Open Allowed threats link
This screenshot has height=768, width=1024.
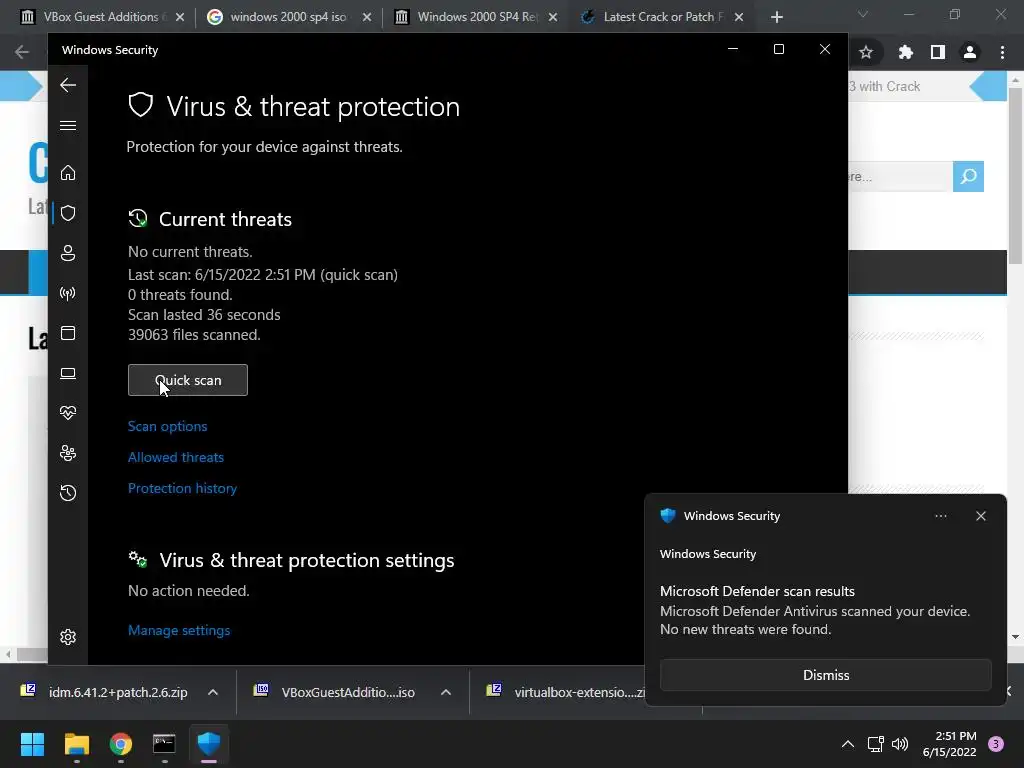(176, 457)
